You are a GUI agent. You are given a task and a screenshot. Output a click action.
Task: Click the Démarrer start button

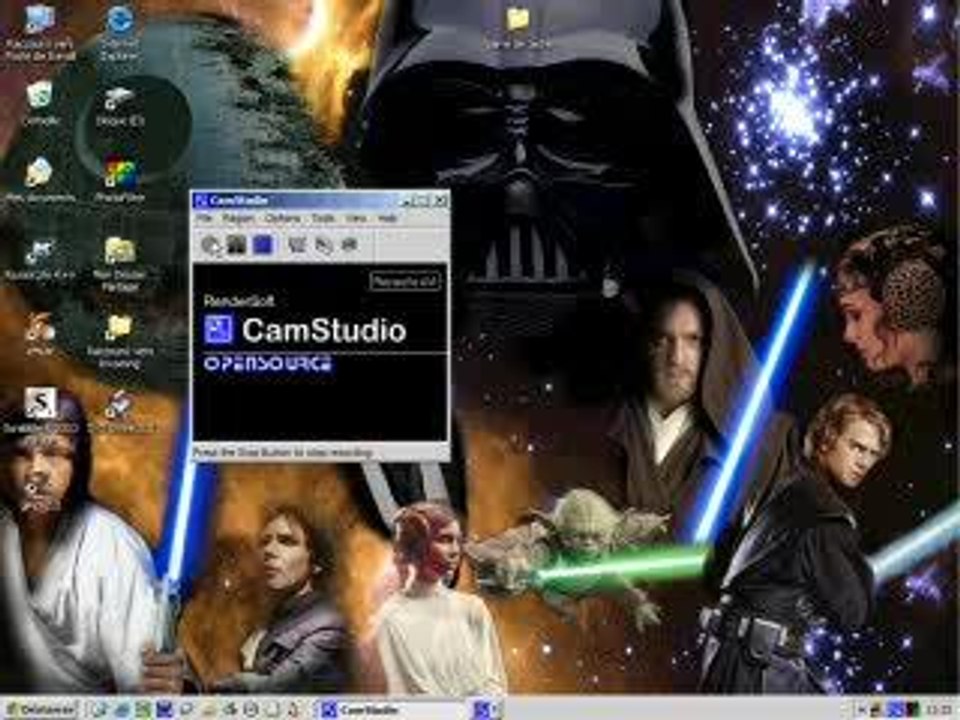pyautogui.click(x=40, y=710)
